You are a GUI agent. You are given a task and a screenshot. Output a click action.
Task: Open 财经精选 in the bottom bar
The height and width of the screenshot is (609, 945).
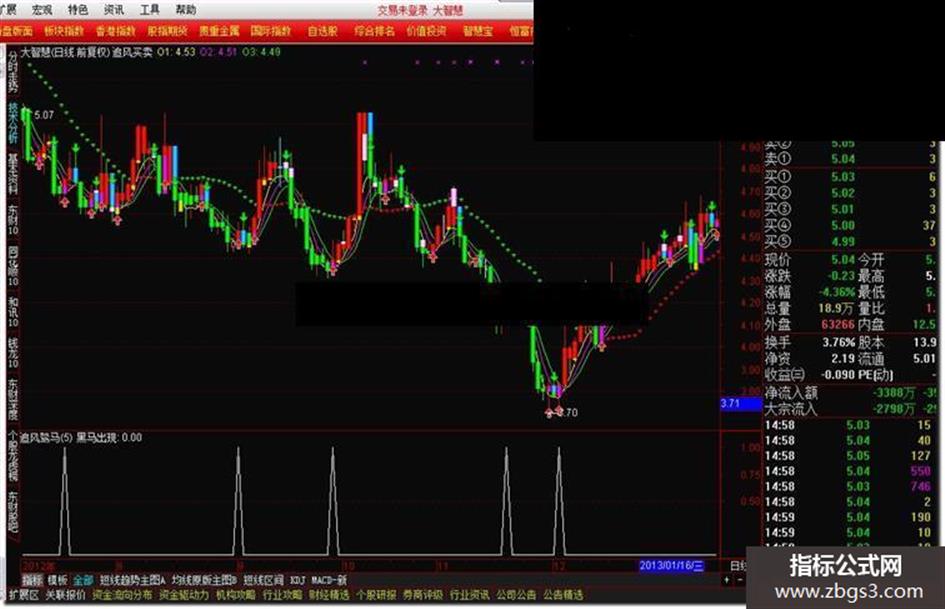click(329, 595)
